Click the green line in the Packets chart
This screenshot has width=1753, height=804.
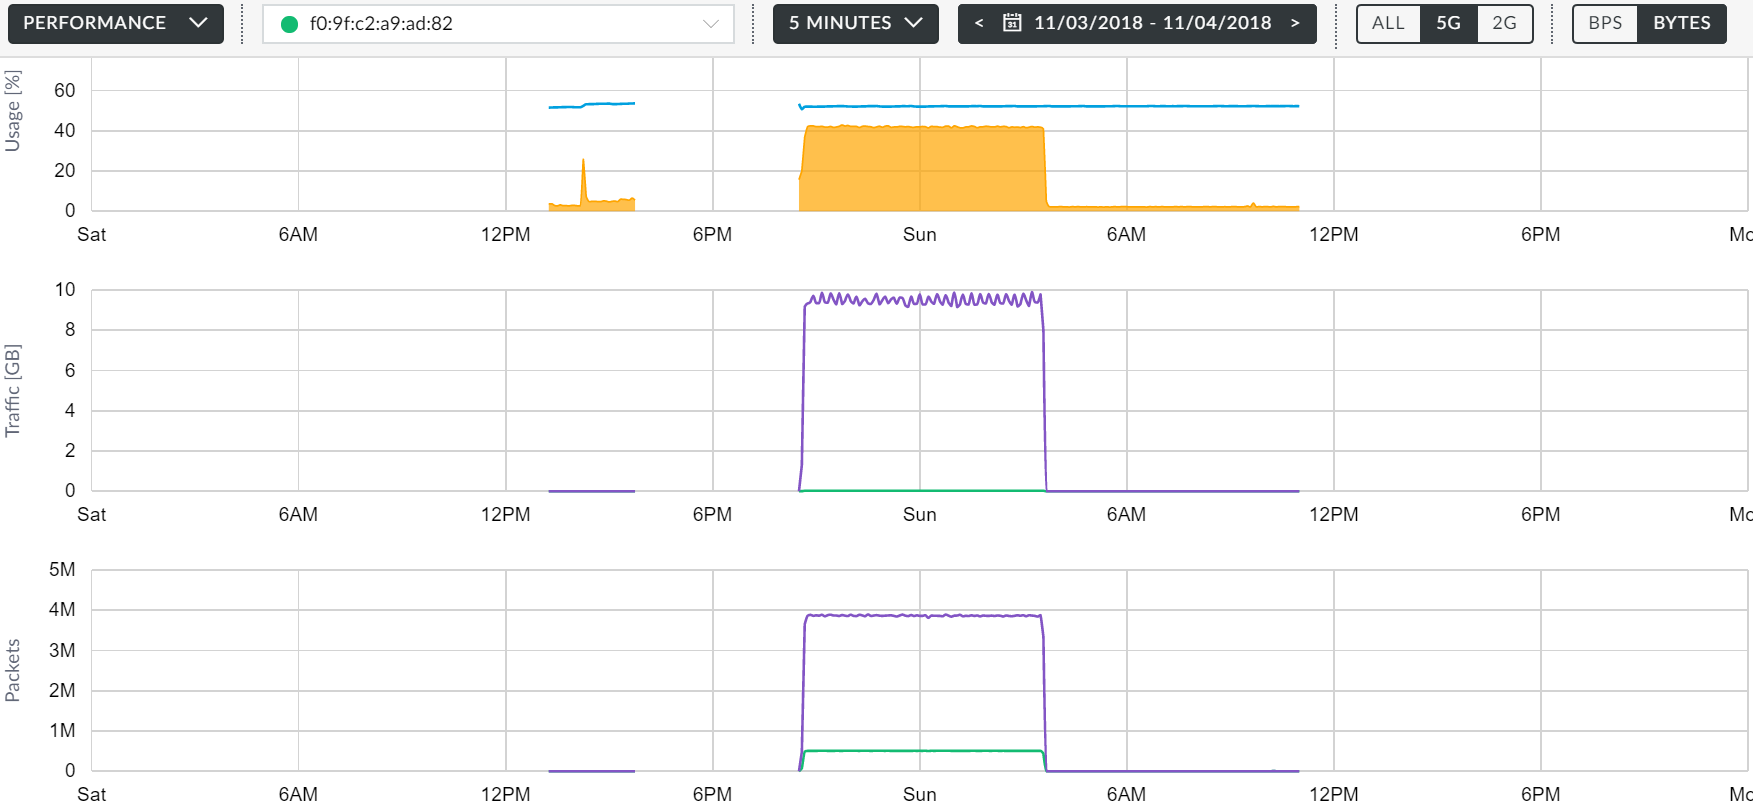tap(923, 751)
